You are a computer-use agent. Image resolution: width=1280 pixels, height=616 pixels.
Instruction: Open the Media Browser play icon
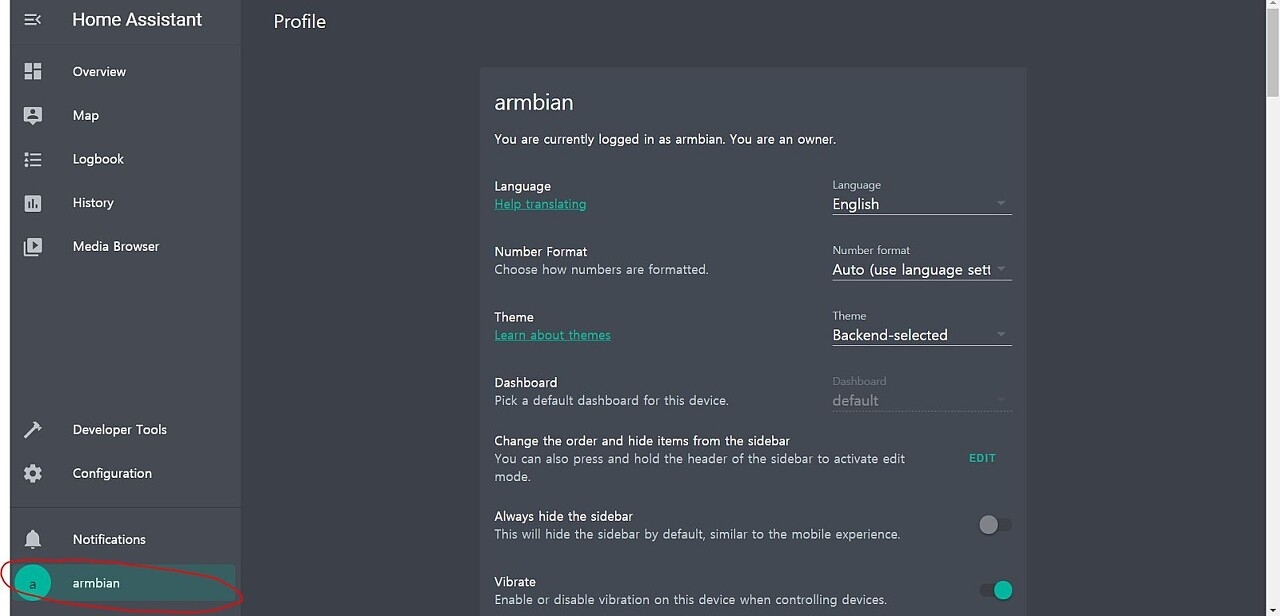tap(33, 246)
